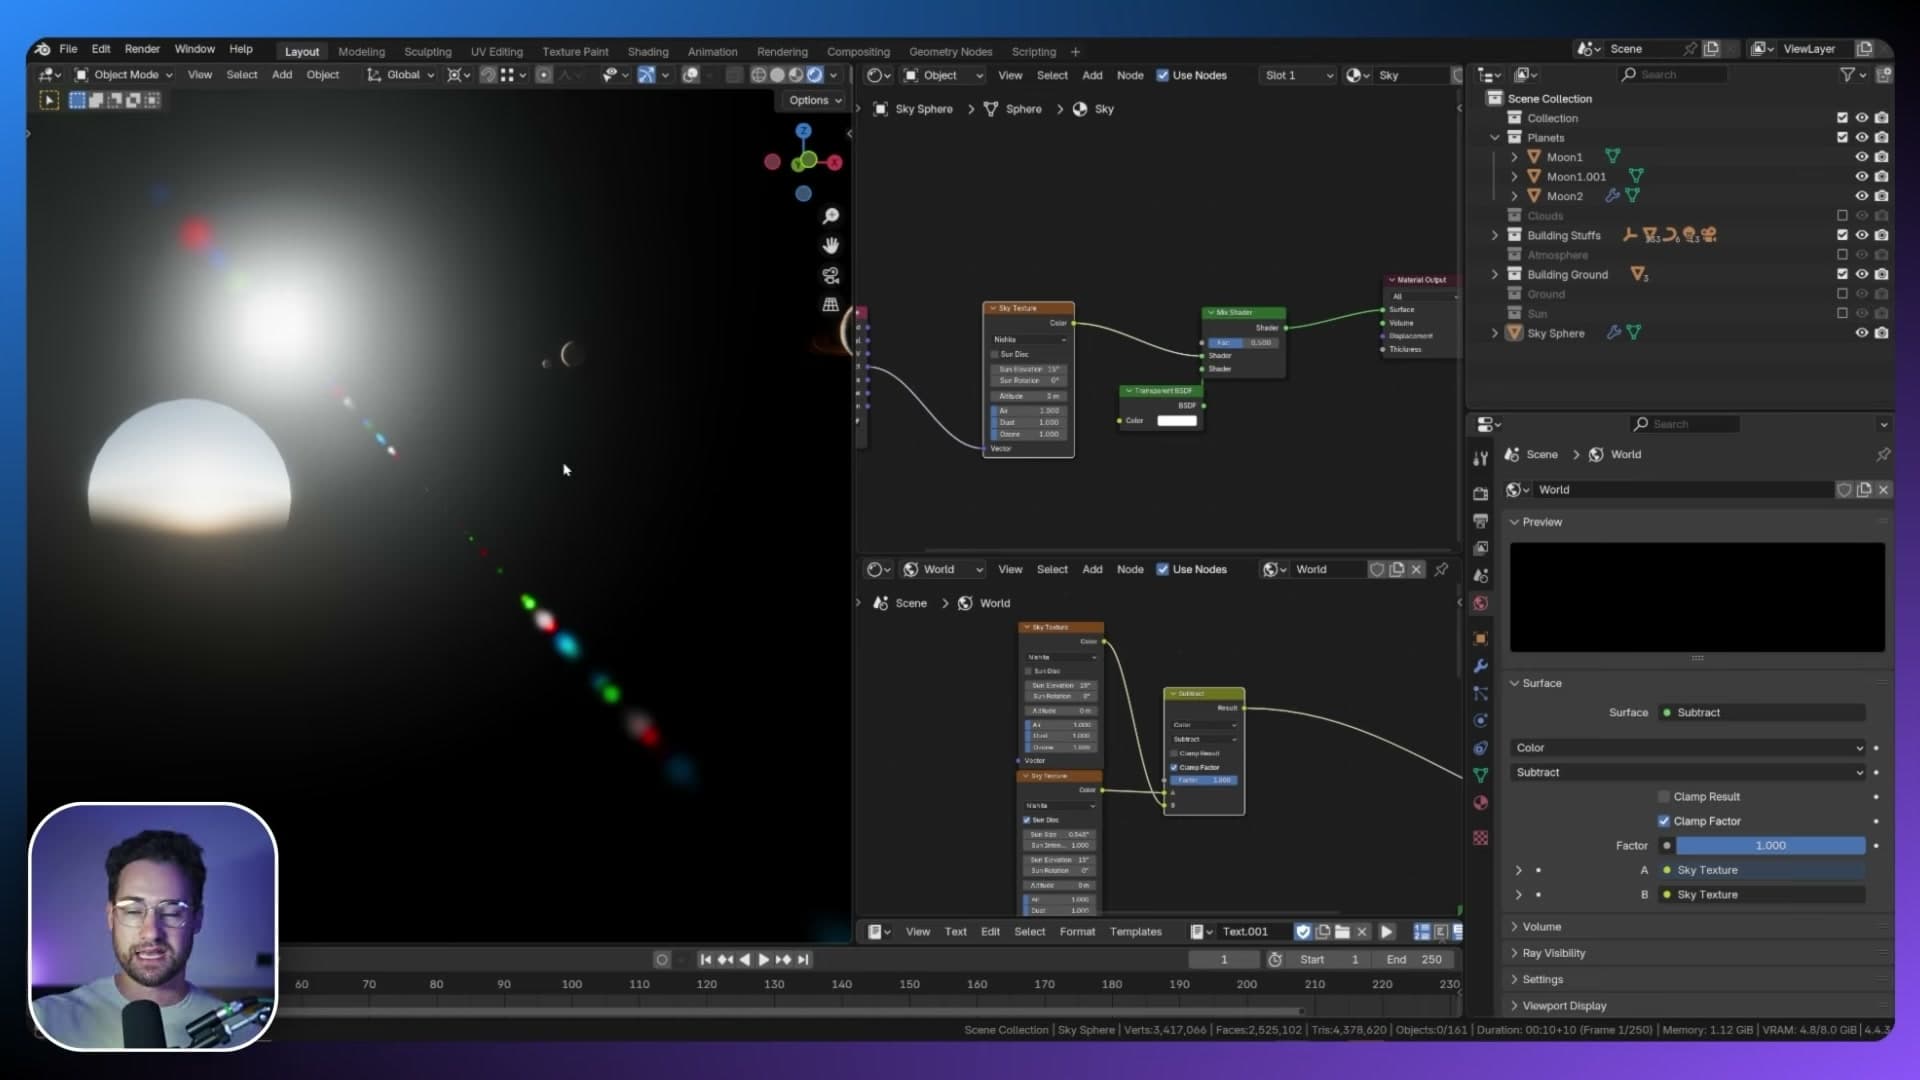
Task: Run script button in text editor
Action: point(1387,932)
